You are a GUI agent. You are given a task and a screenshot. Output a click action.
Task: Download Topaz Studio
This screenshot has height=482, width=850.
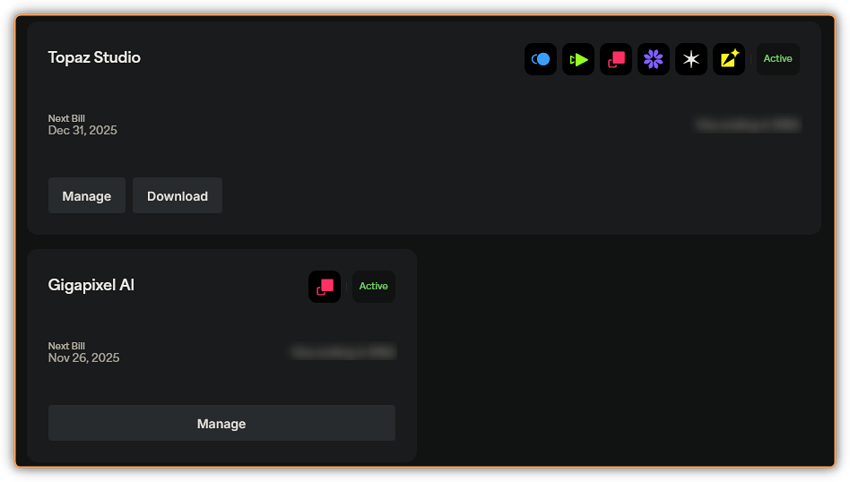[177, 196]
